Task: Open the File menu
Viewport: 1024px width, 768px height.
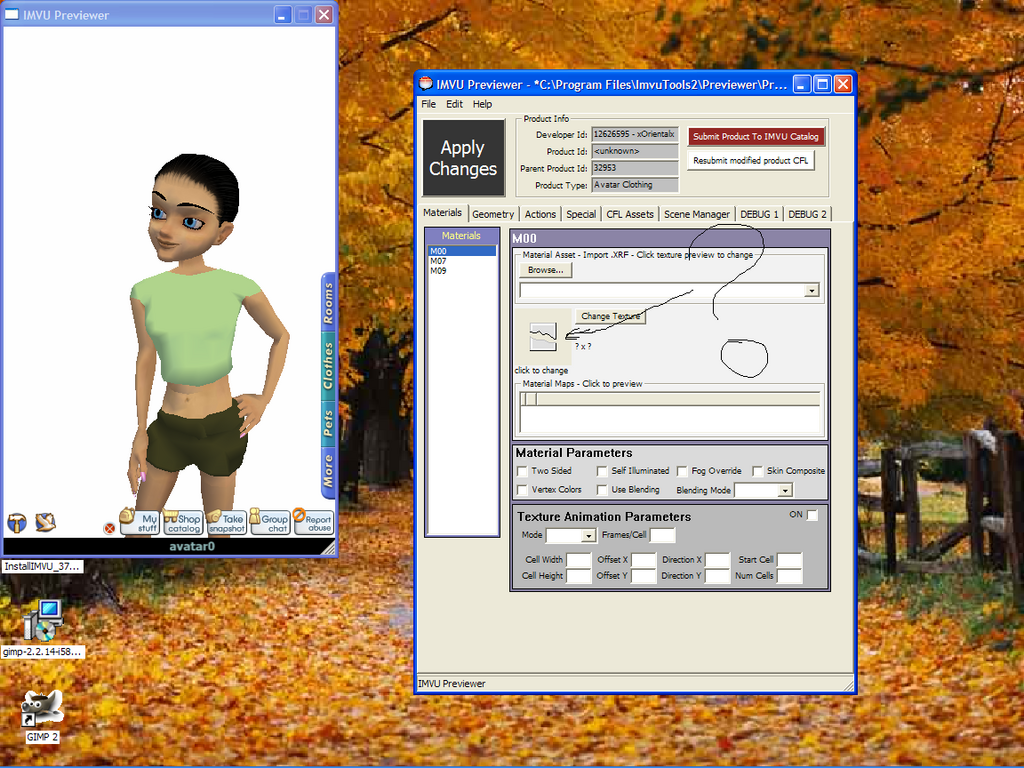Action: [428, 104]
